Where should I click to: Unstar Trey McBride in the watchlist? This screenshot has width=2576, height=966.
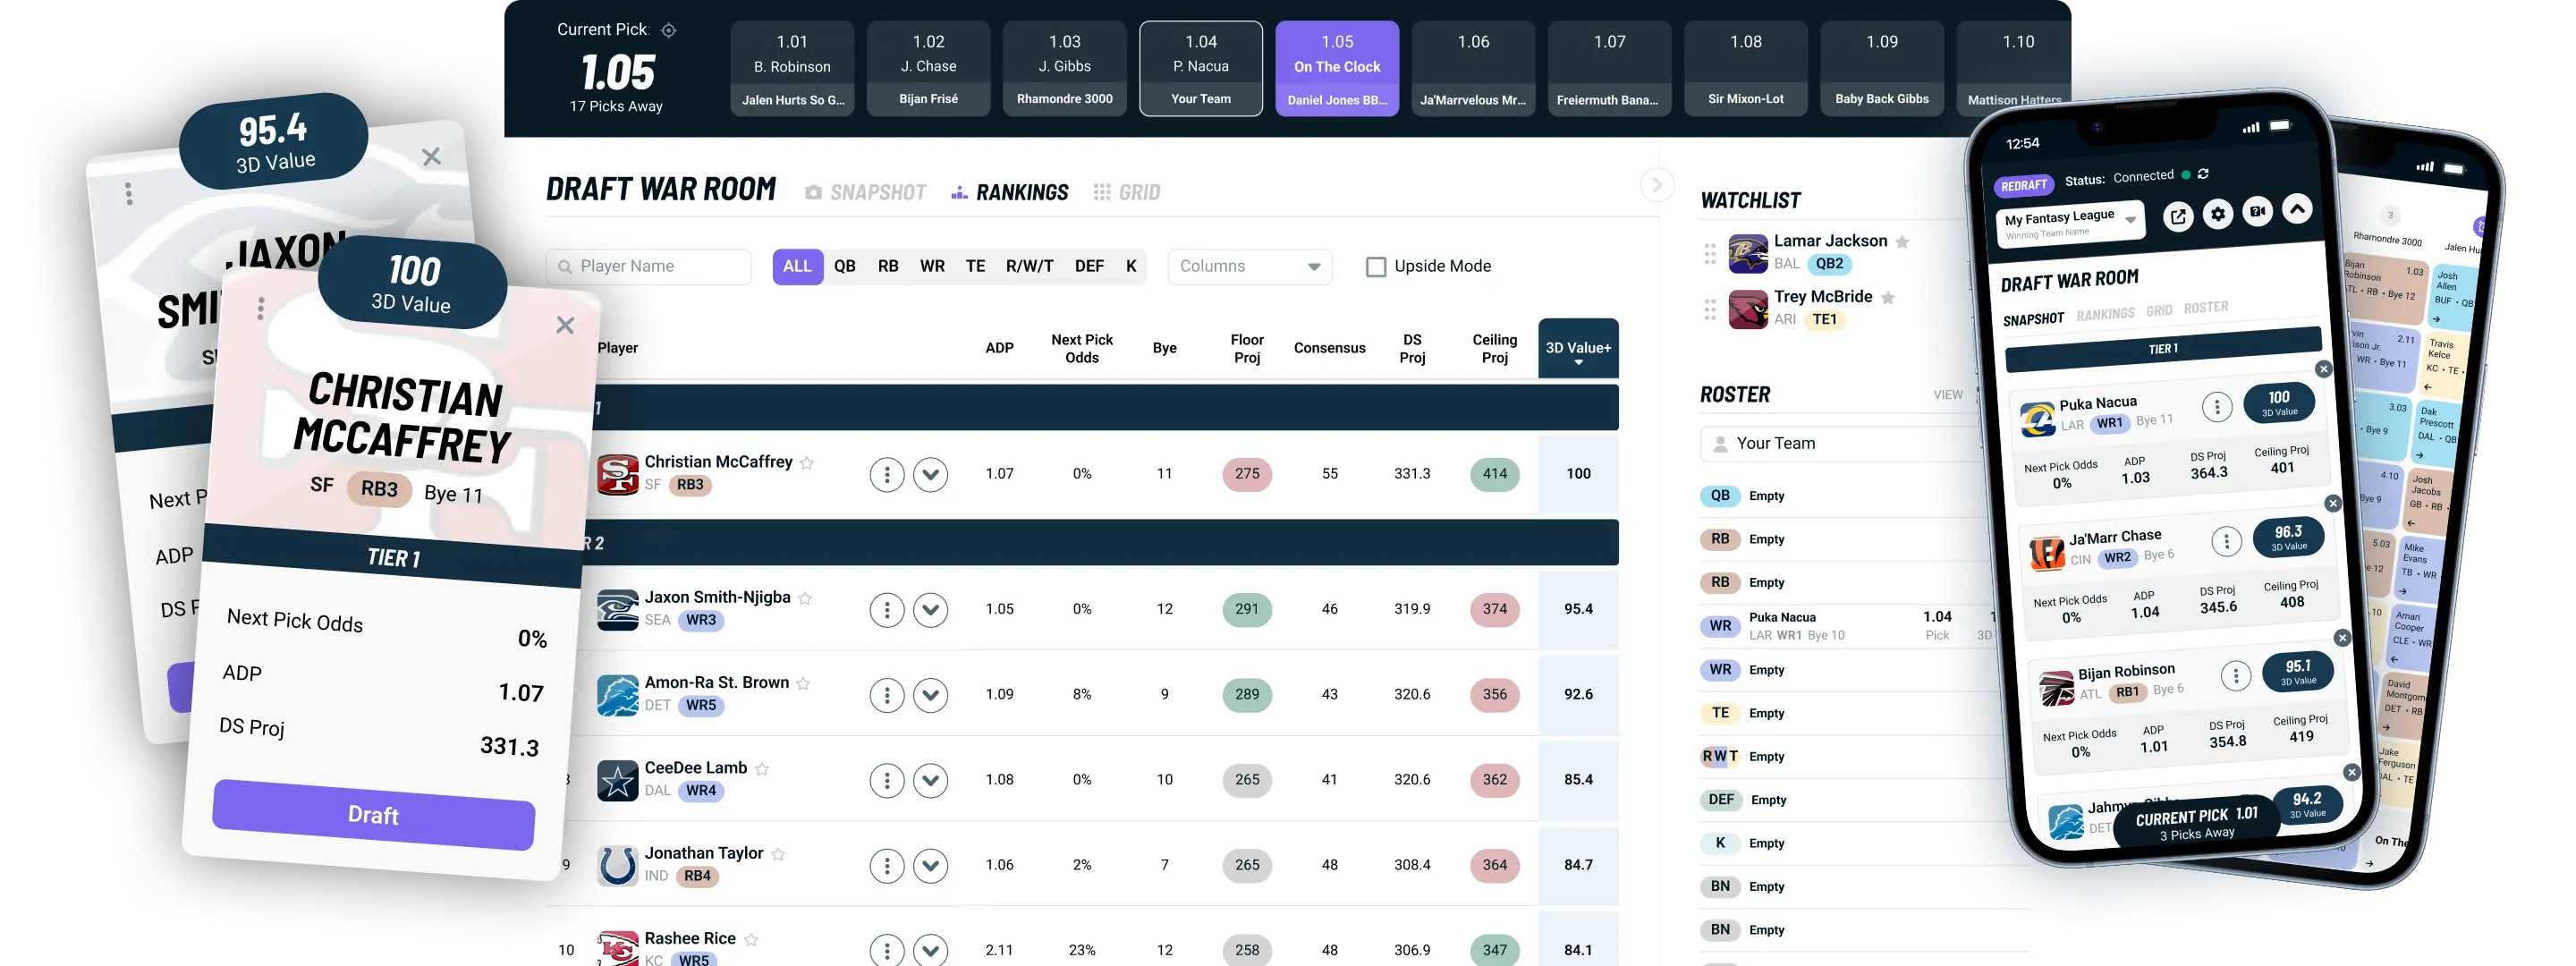point(1887,297)
